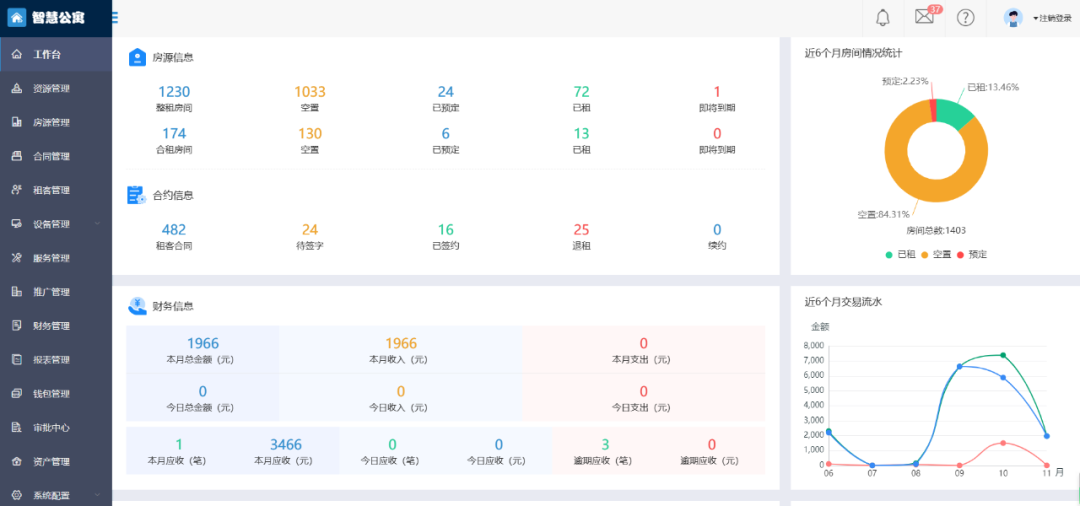The height and width of the screenshot is (506, 1080).
Task: Click the 财务信息 section icon
Action: point(138,306)
